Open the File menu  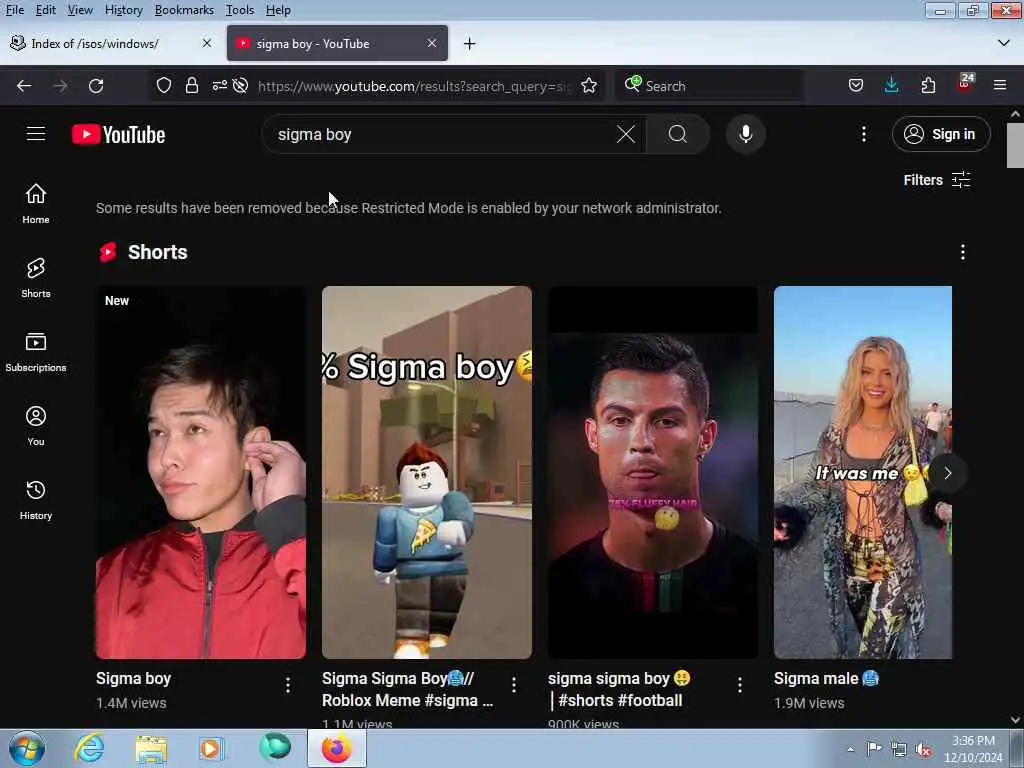point(14,10)
